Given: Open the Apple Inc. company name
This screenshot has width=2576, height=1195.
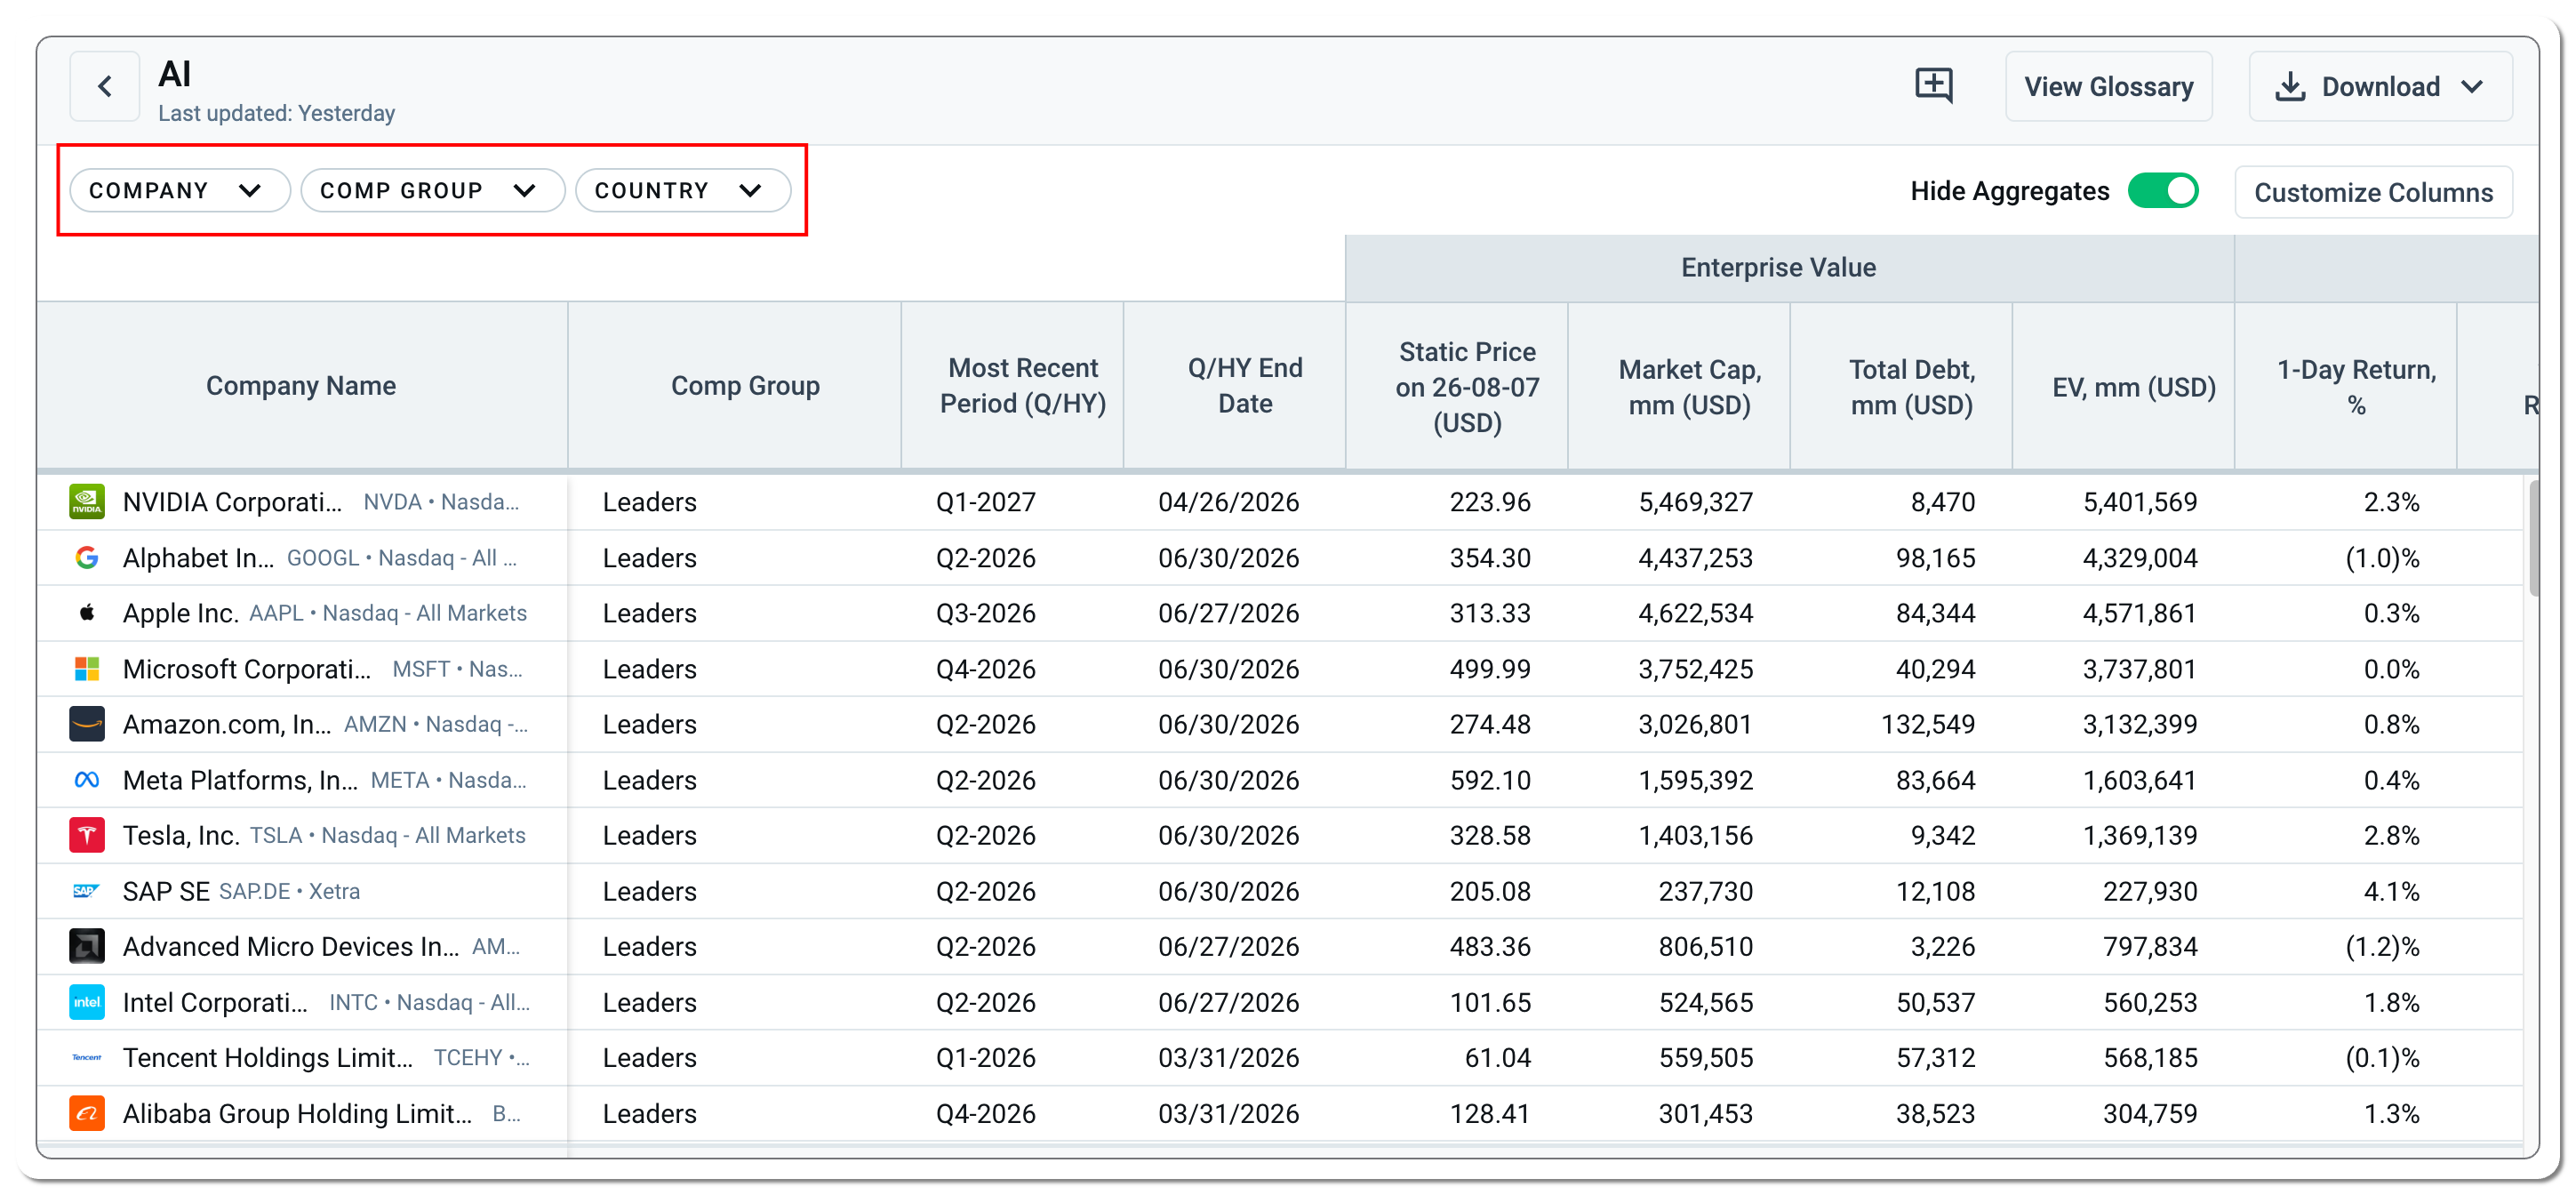Looking at the screenshot, I should [x=180, y=613].
